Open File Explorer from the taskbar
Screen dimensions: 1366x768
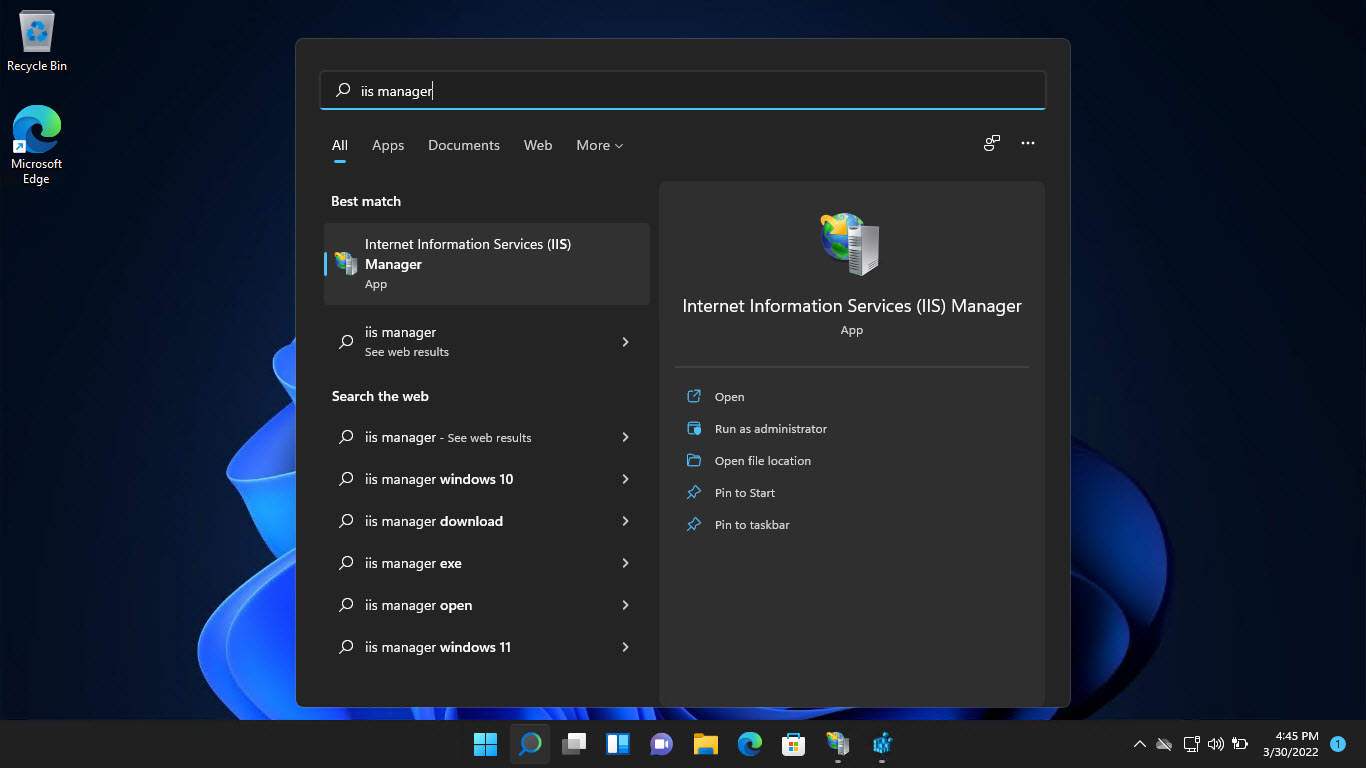[705, 744]
